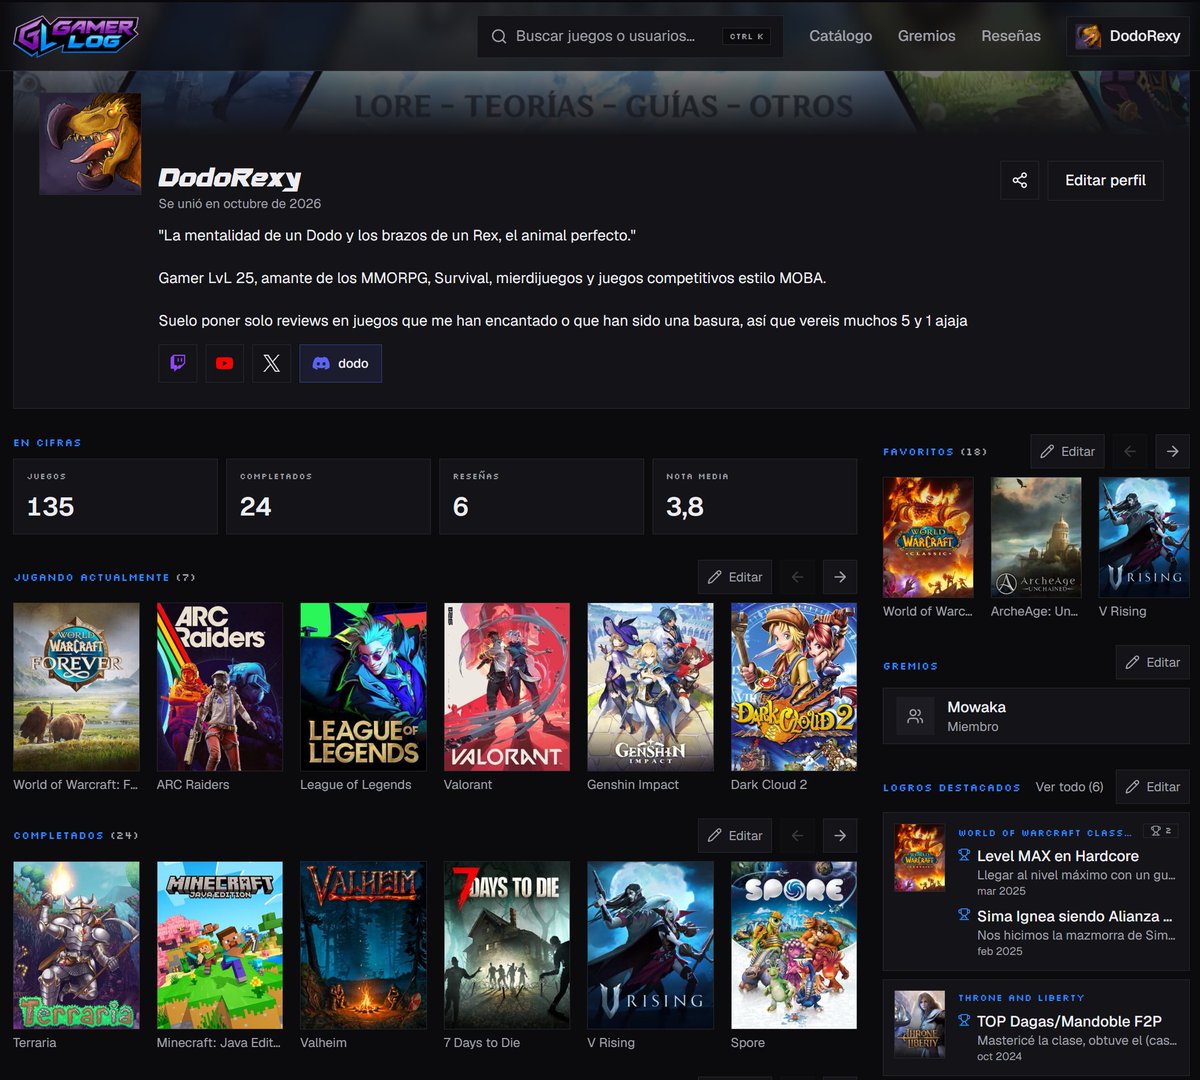Open the Gremios navigation item
This screenshot has width=1200, height=1080.
[927, 36]
